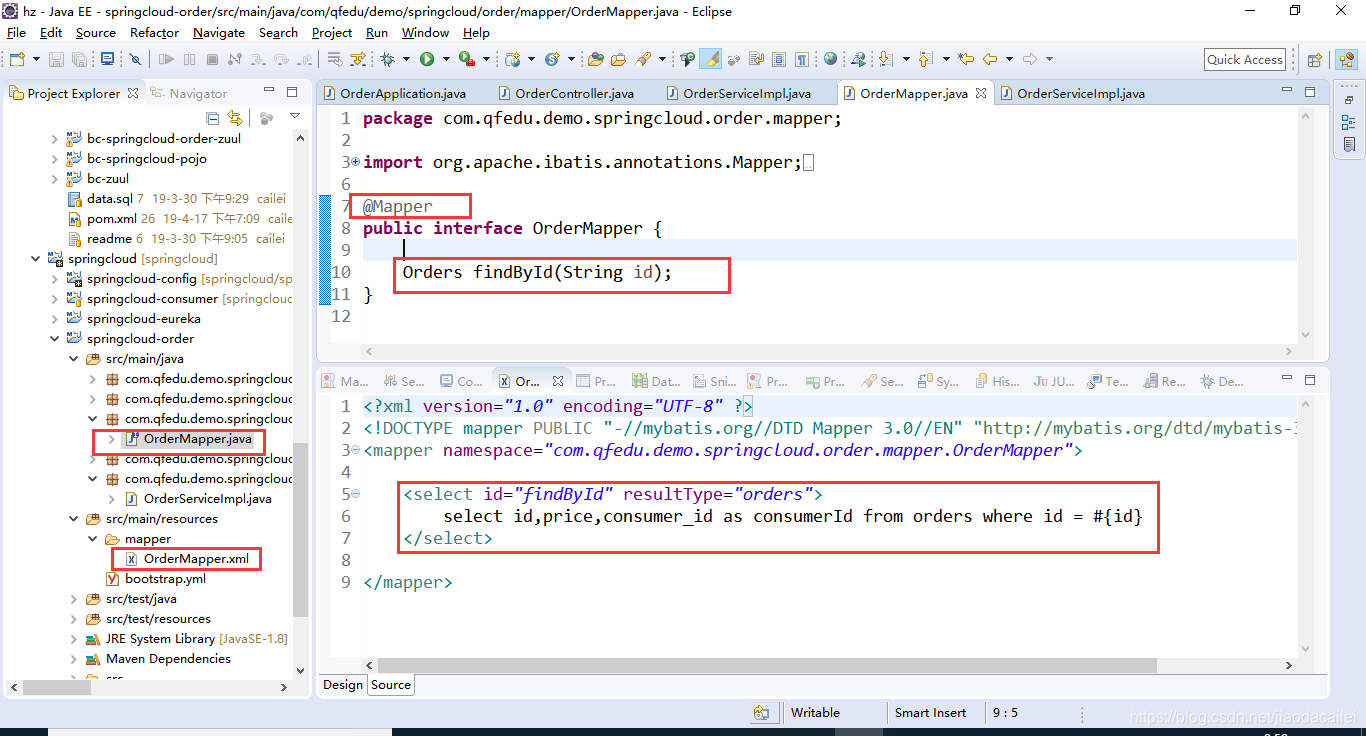Click Collapse All in Project Explorer
The image size is (1366, 736).
[x=212, y=117]
